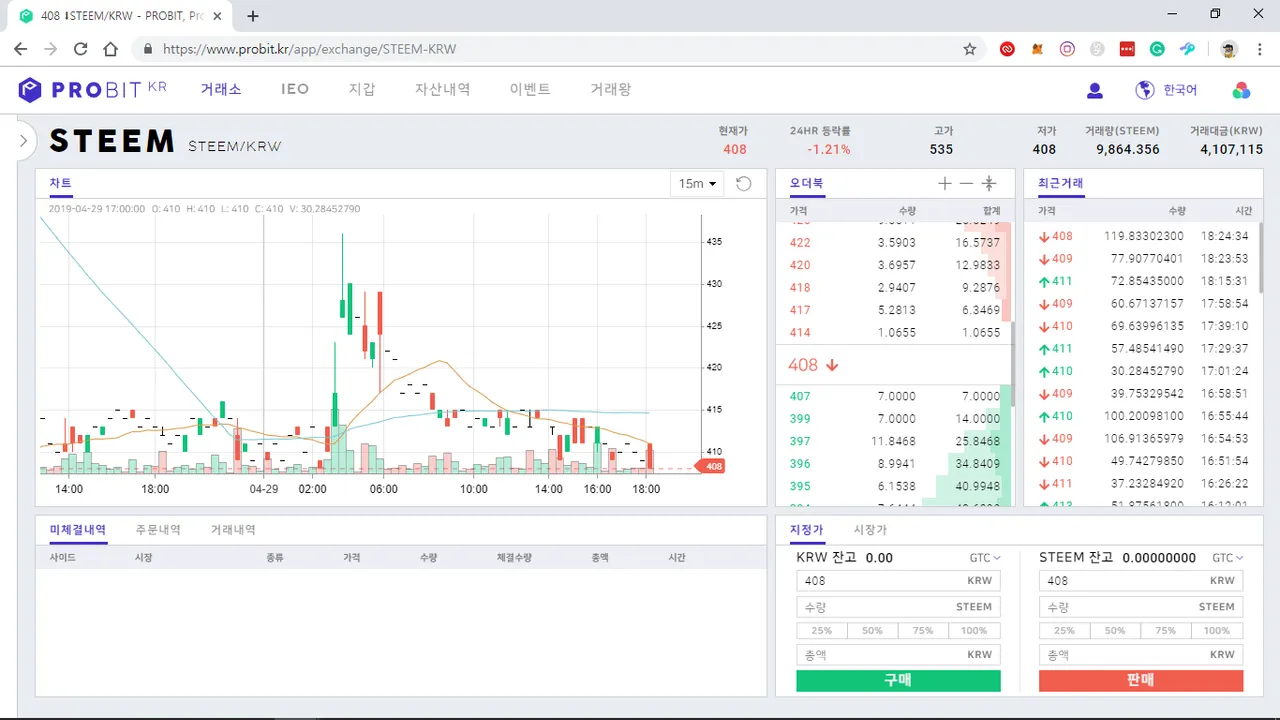
Task: Open the red dots password extension
Action: [1127, 49]
